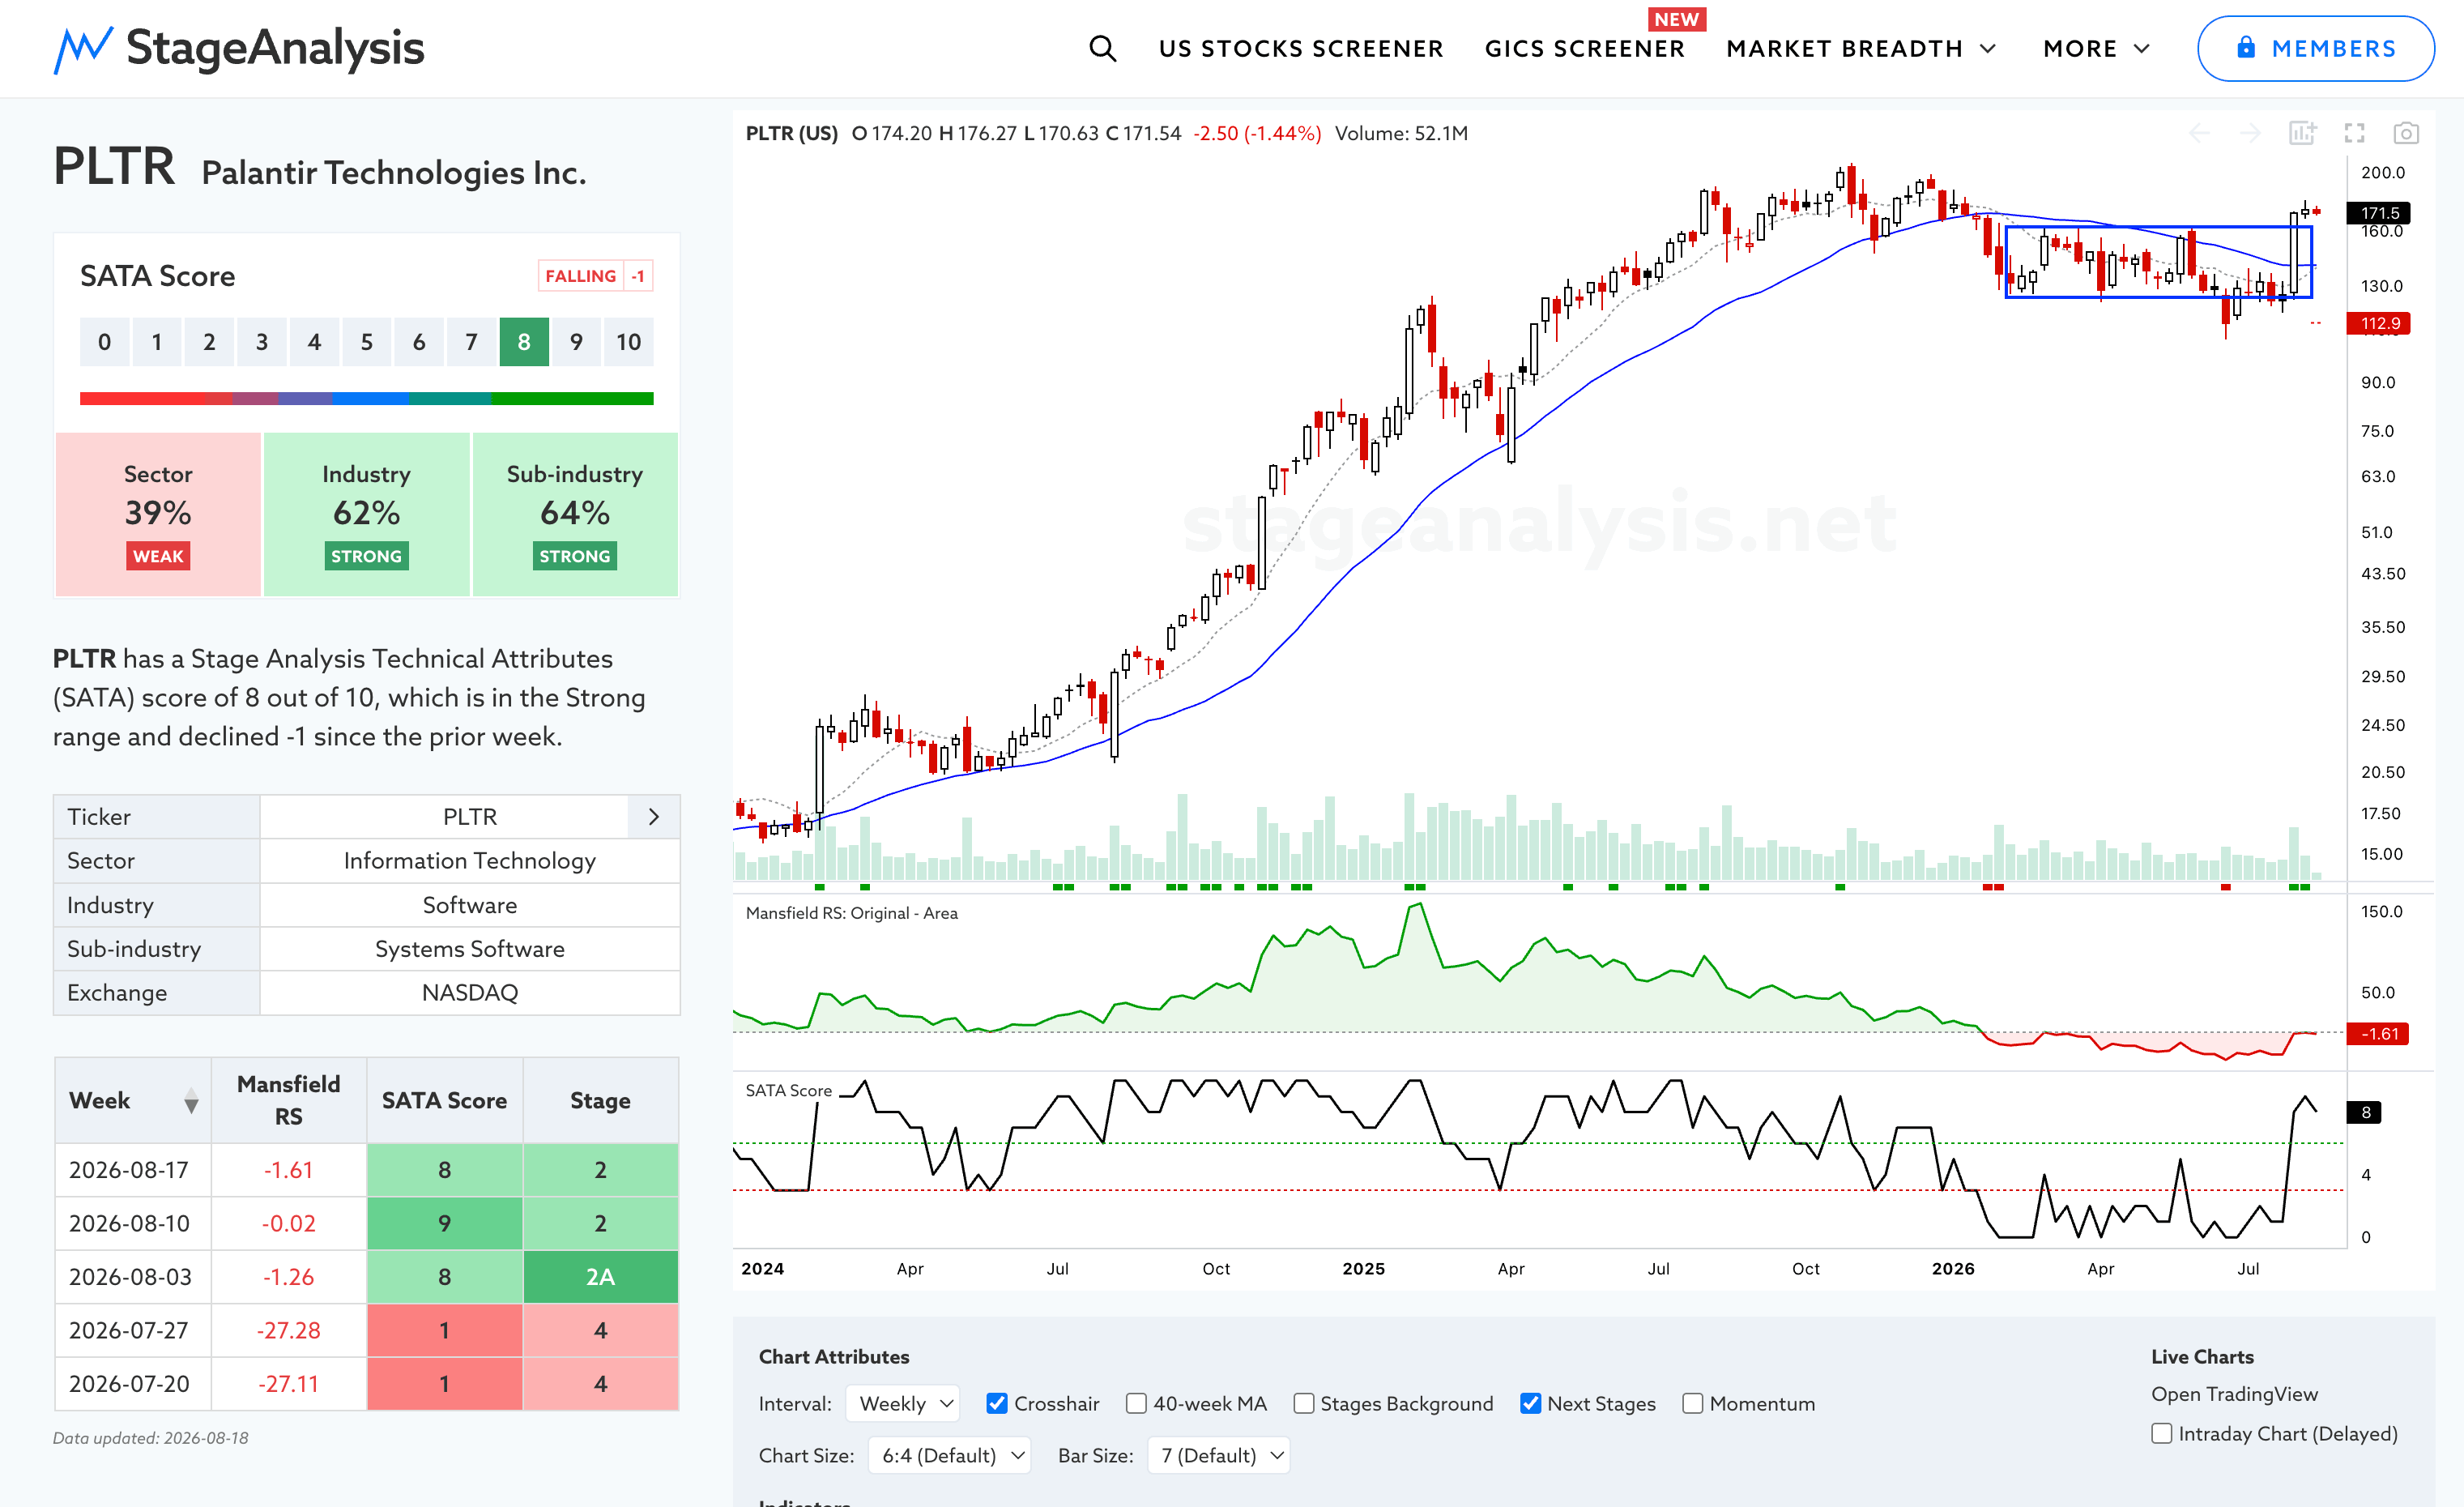The width and height of the screenshot is (2464, 1507).
Task: Click the chart back arrow icon
Action: pos(2199,133)
